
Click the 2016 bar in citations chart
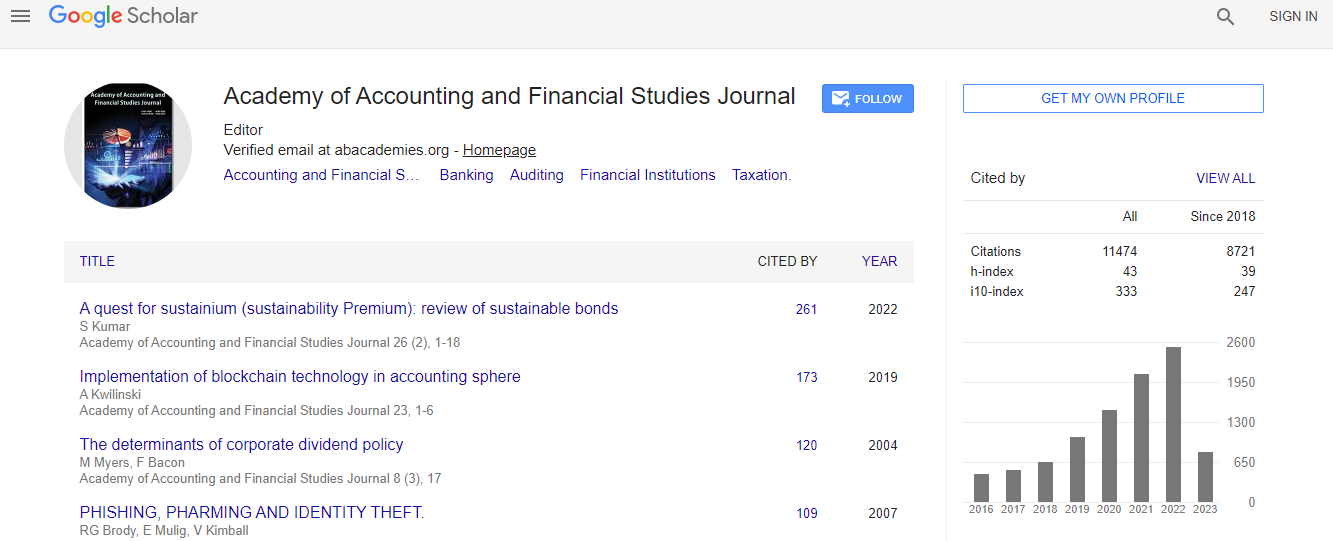click(x=981, y=488)
